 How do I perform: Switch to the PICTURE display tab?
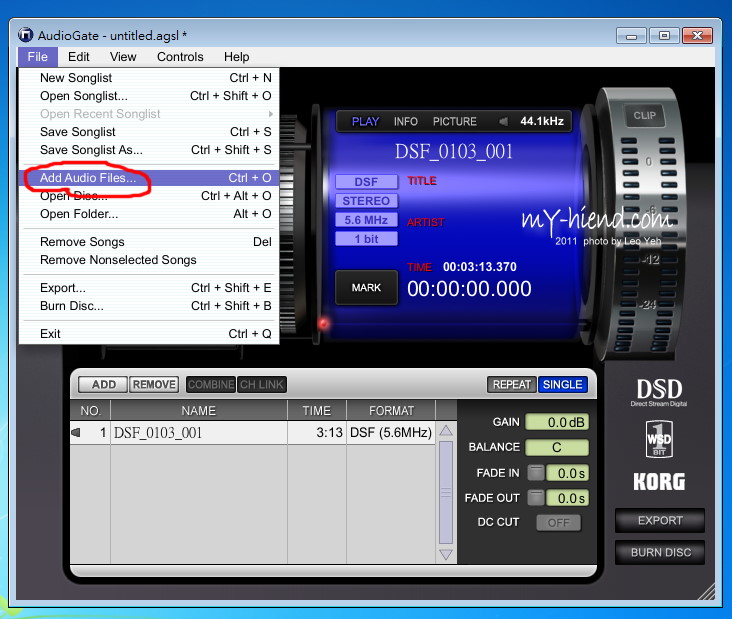454,121
